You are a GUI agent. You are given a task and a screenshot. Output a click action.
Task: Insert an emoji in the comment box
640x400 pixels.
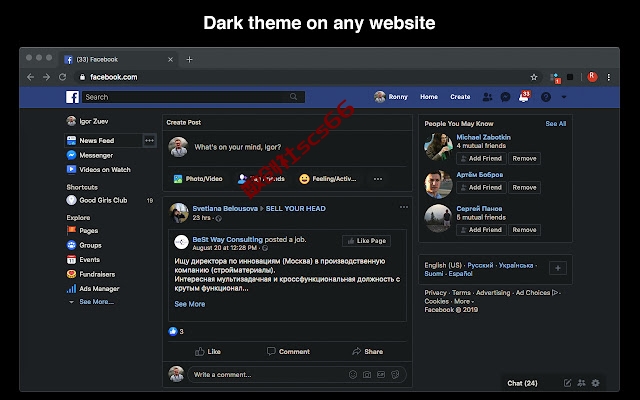[x=353, y=375]
